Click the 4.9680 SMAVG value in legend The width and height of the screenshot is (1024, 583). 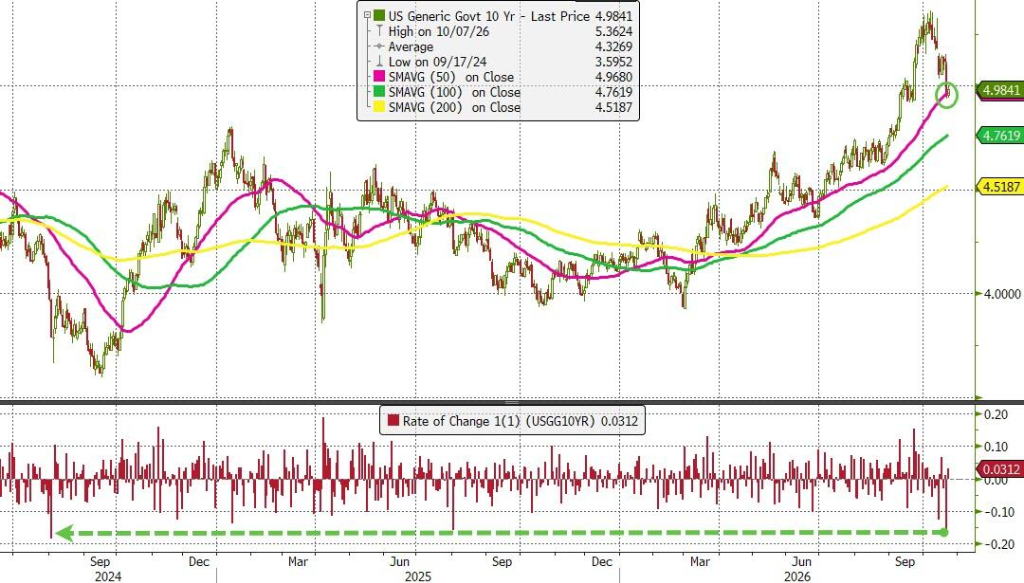coord(614,77)
